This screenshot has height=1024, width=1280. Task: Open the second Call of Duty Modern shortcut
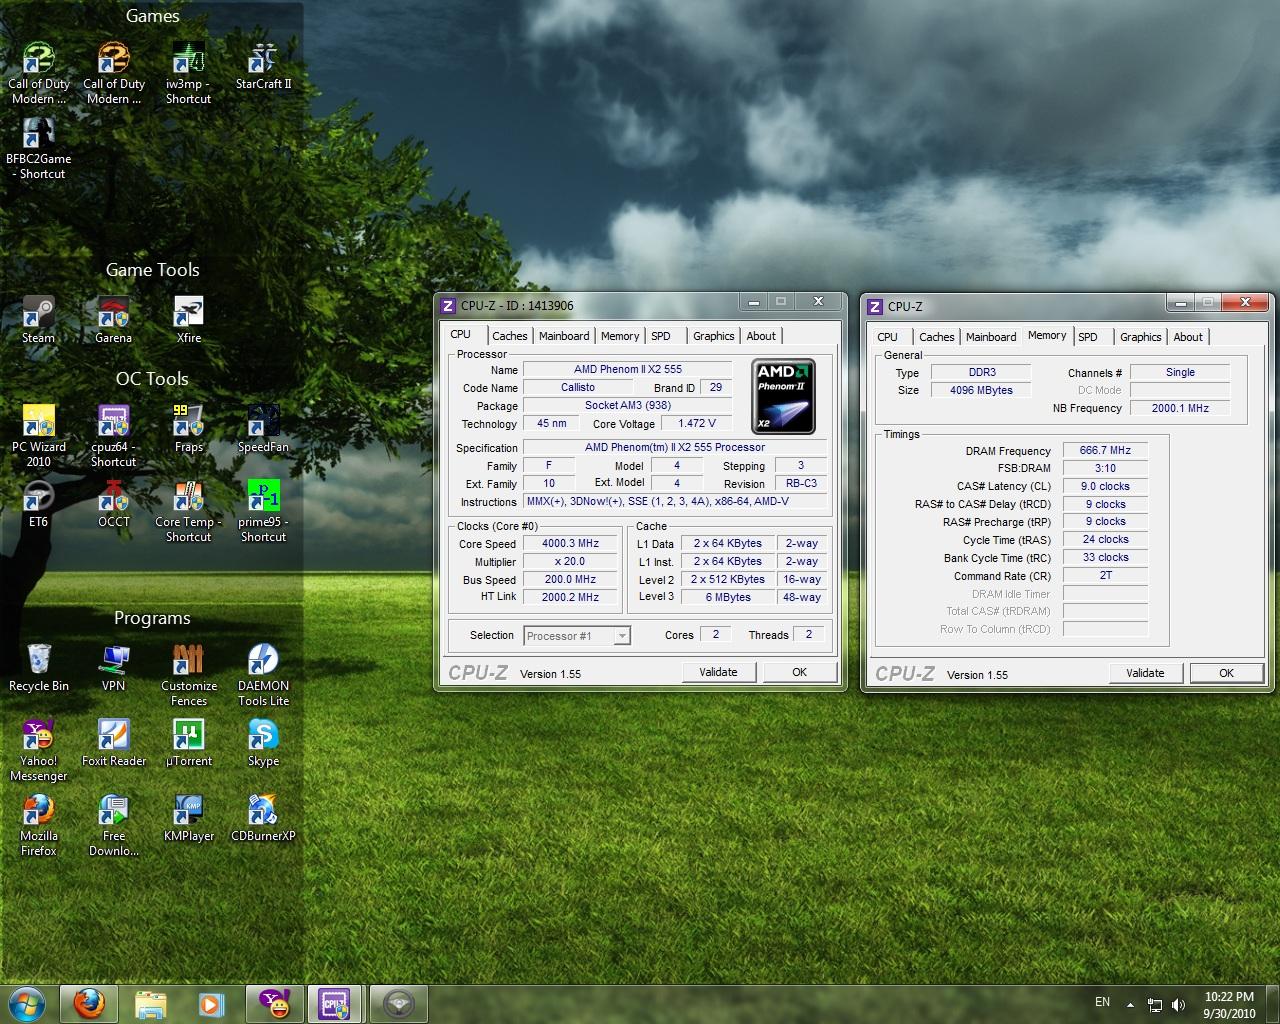[114, 72]
